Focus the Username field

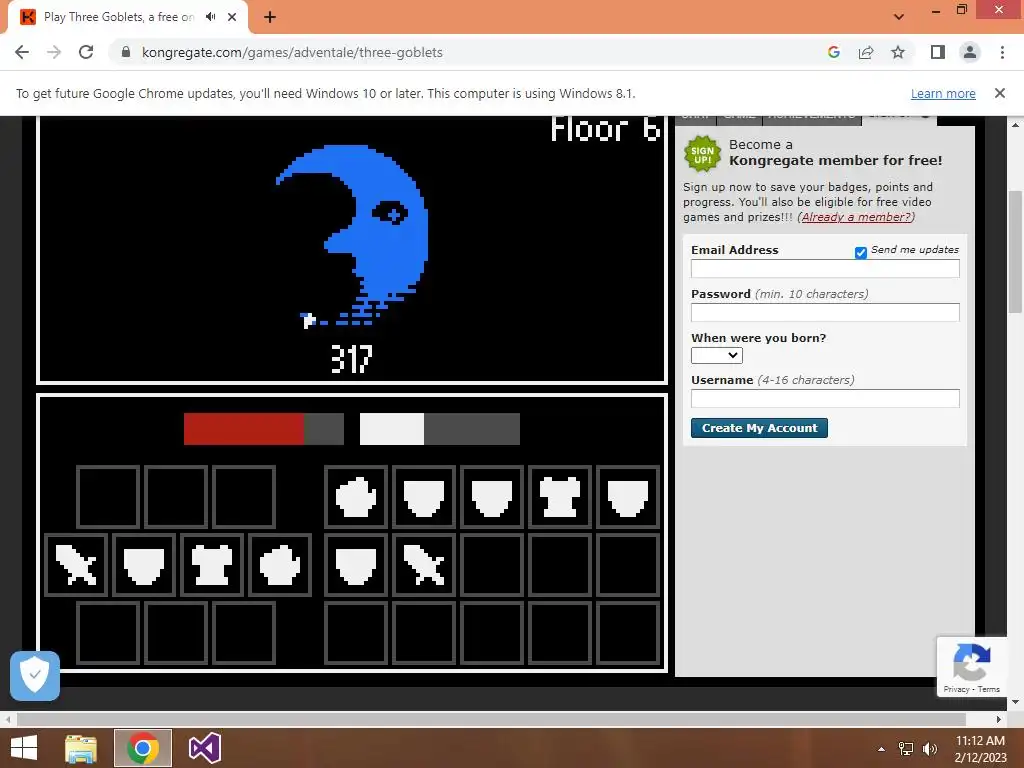[x=825, y=398]
